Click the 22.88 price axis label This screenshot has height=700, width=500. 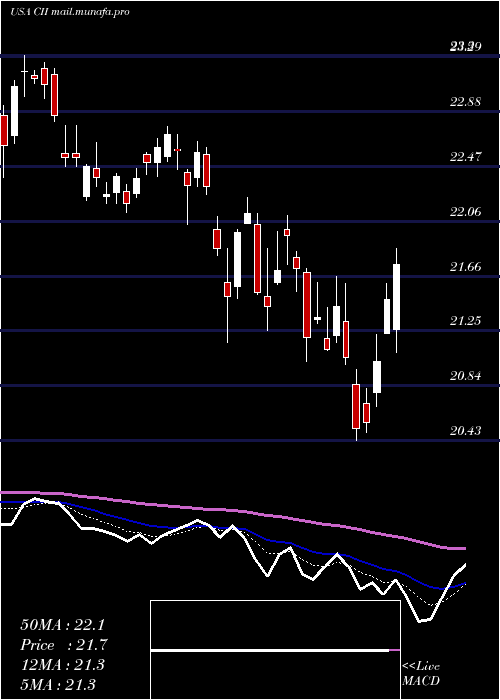click(466, 102)
